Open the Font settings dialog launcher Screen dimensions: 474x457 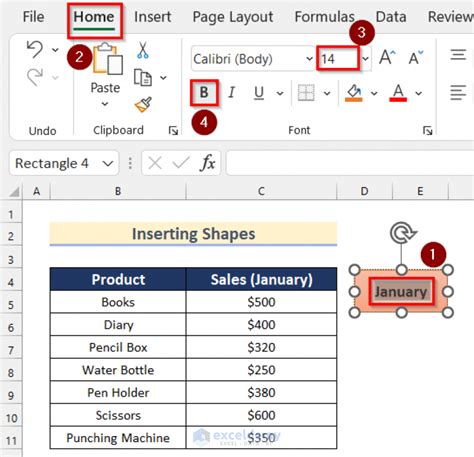(x=427, y=131)
